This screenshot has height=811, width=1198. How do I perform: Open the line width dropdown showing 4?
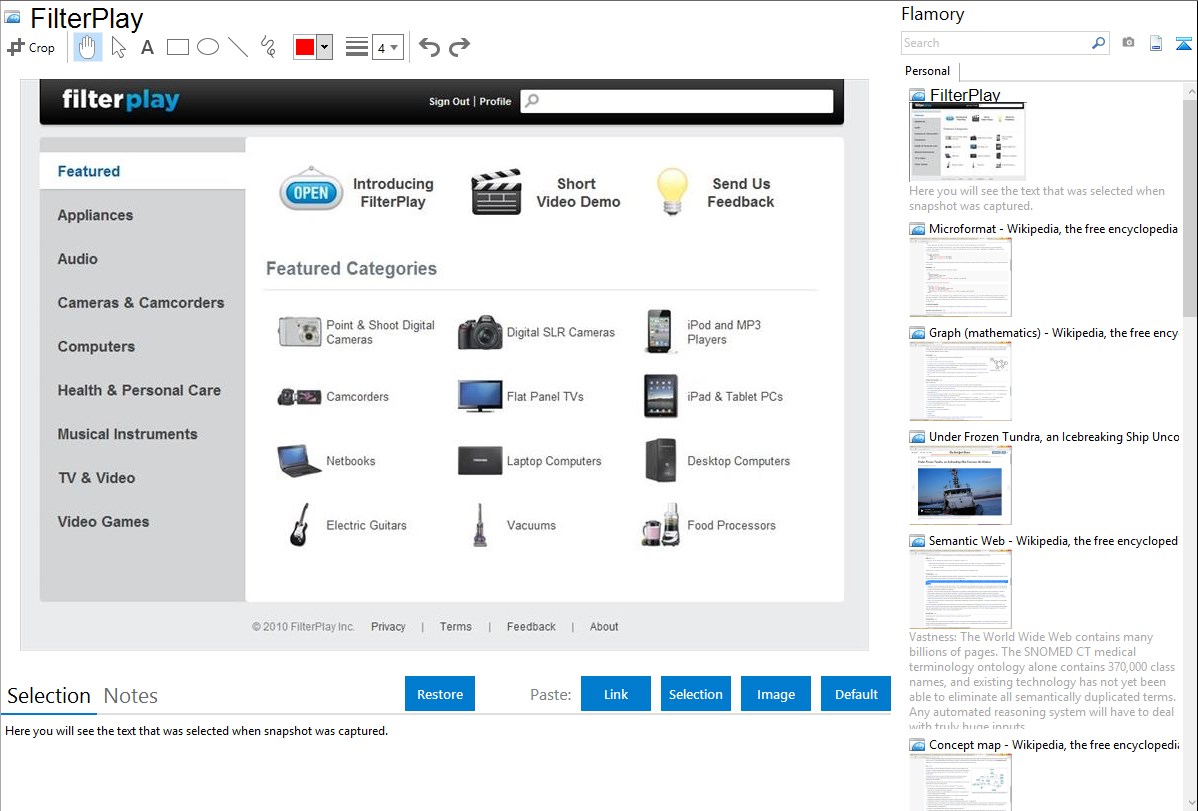(387, 47)
